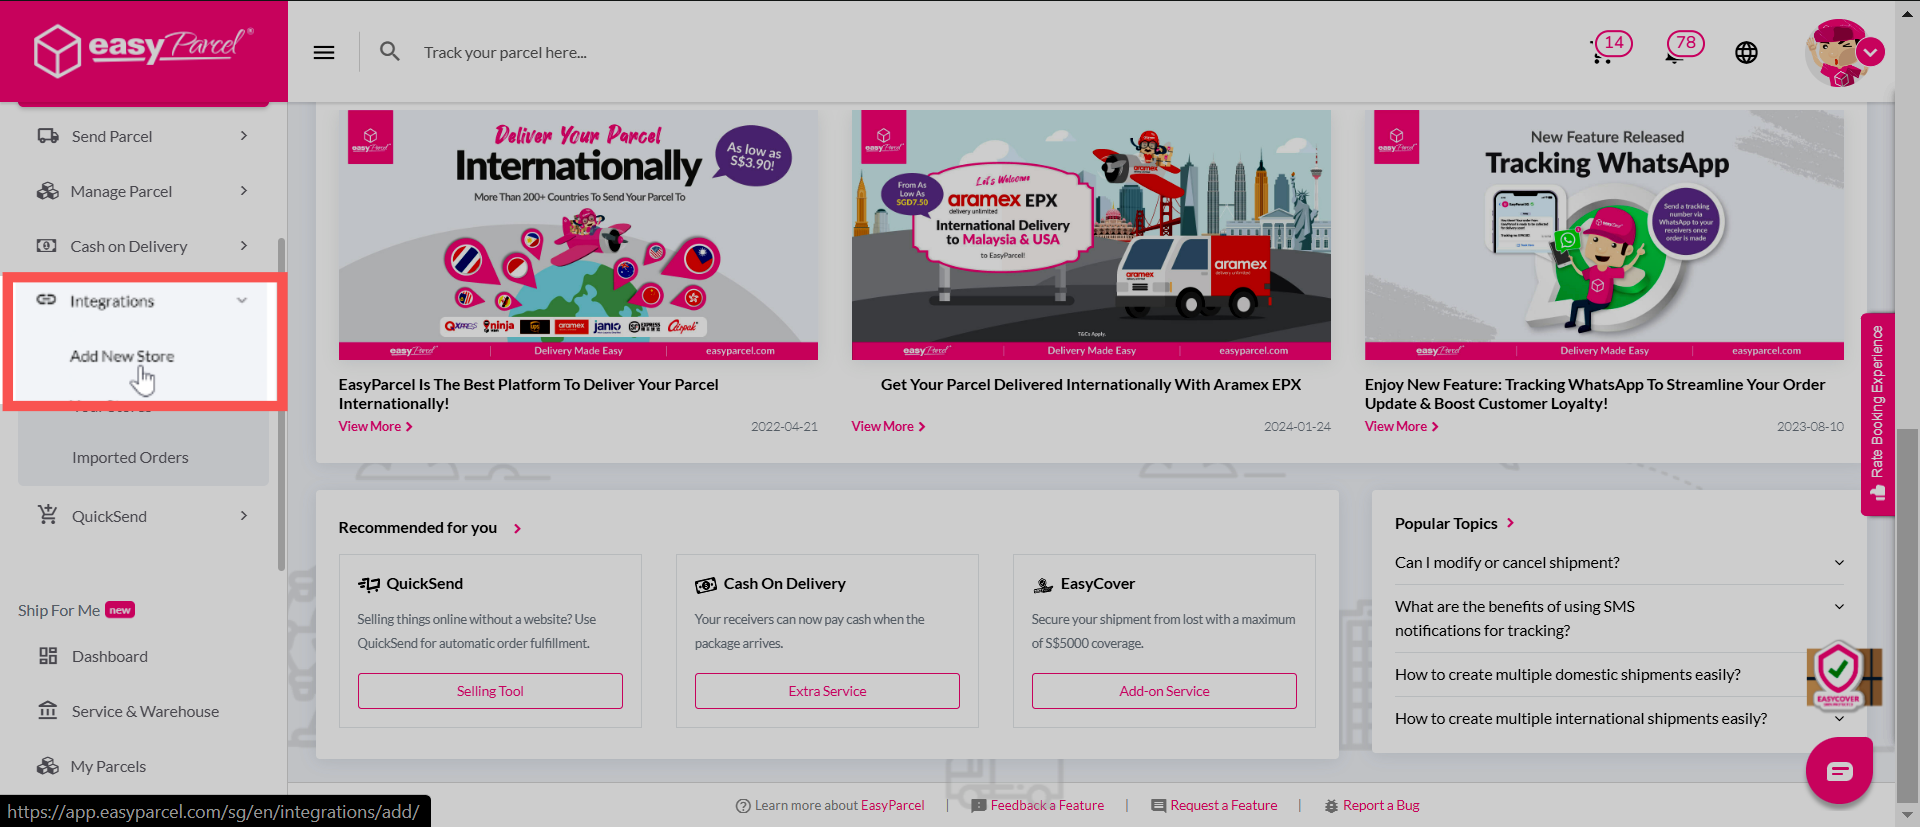This screenshot has width=1920, height=827.
Task: Click the EasyCover shield badge
Action: [1839, 676]
